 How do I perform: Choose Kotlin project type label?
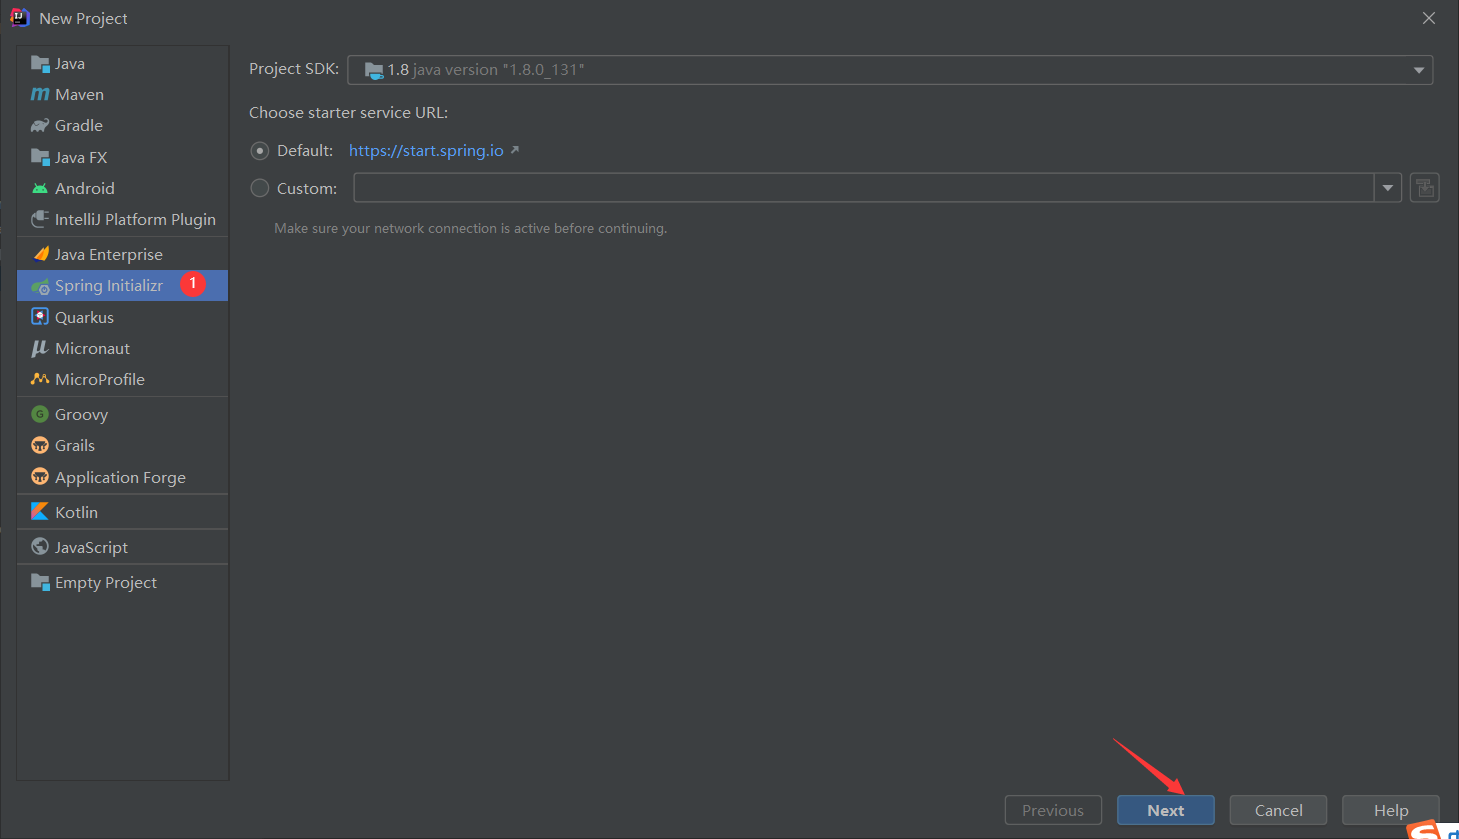tap(77, 512)
